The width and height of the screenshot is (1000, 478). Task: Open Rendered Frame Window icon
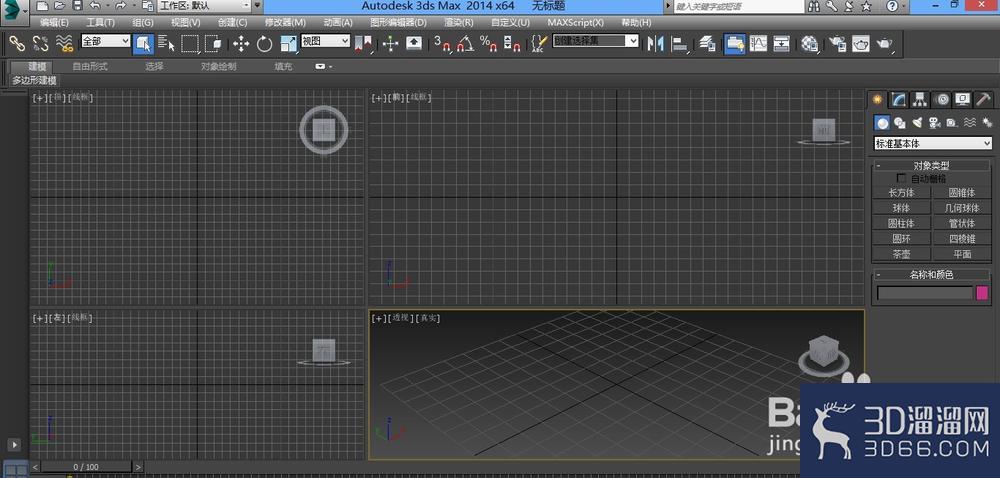(x=861, y=43)
